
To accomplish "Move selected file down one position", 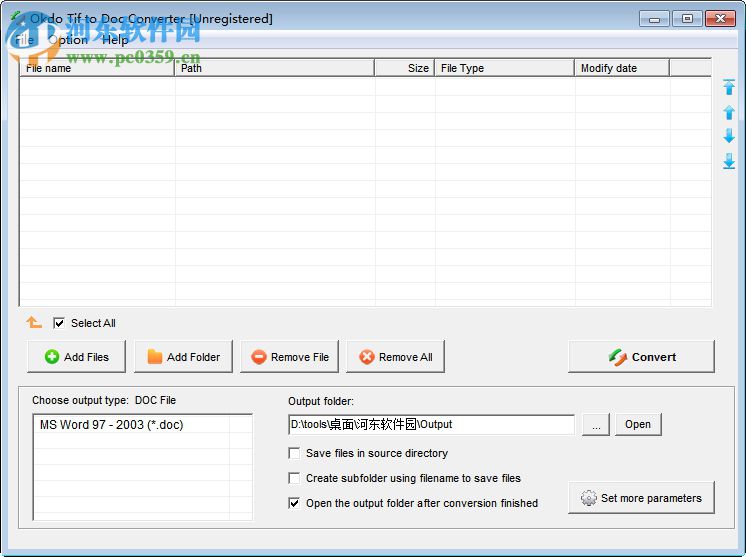I will point(728,136).
